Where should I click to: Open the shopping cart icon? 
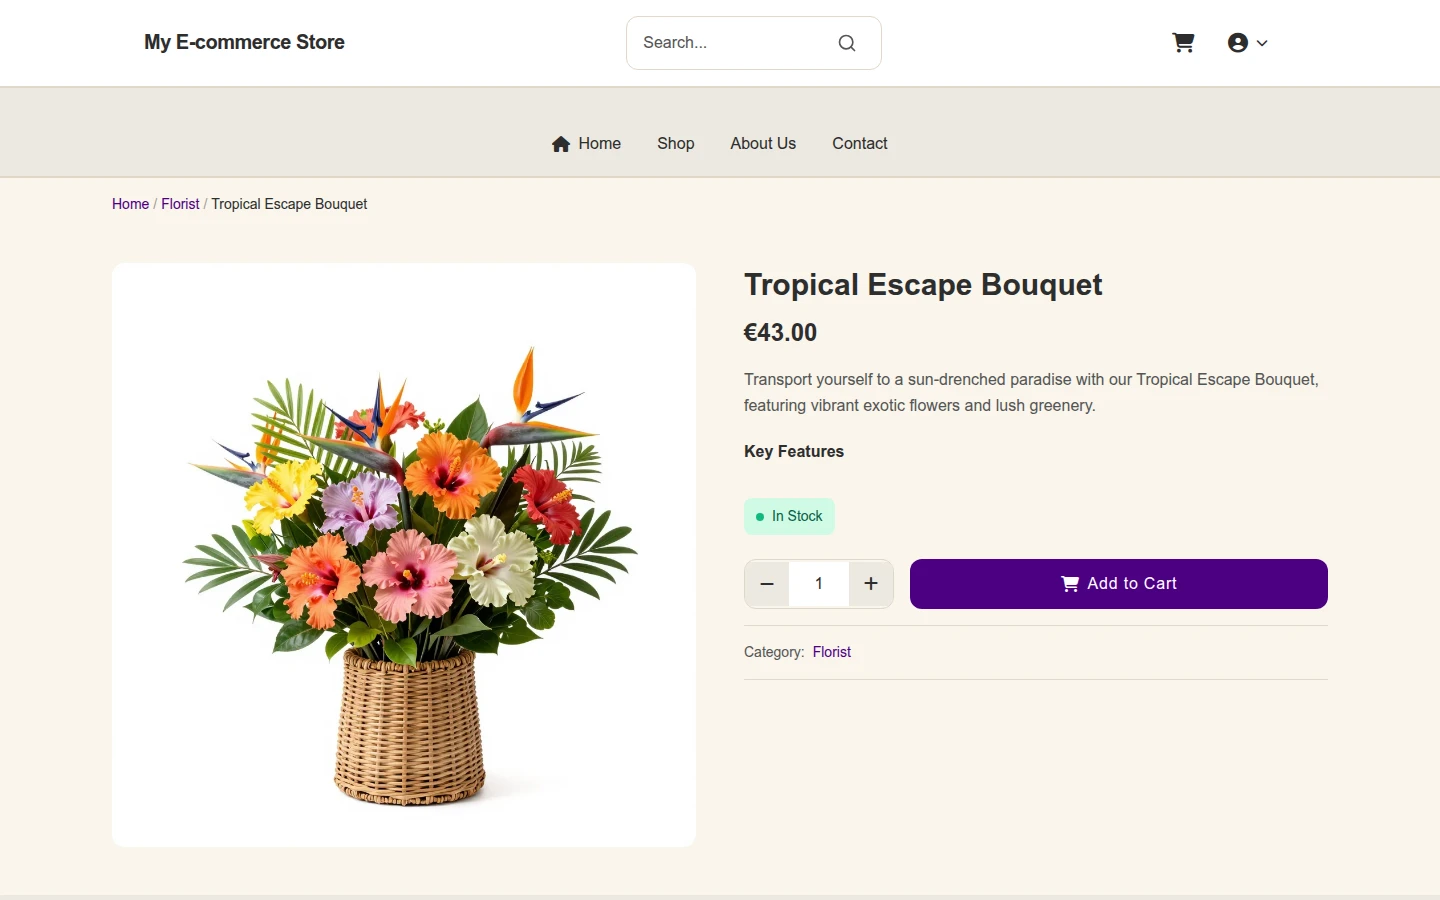(x=1183, y=43)
